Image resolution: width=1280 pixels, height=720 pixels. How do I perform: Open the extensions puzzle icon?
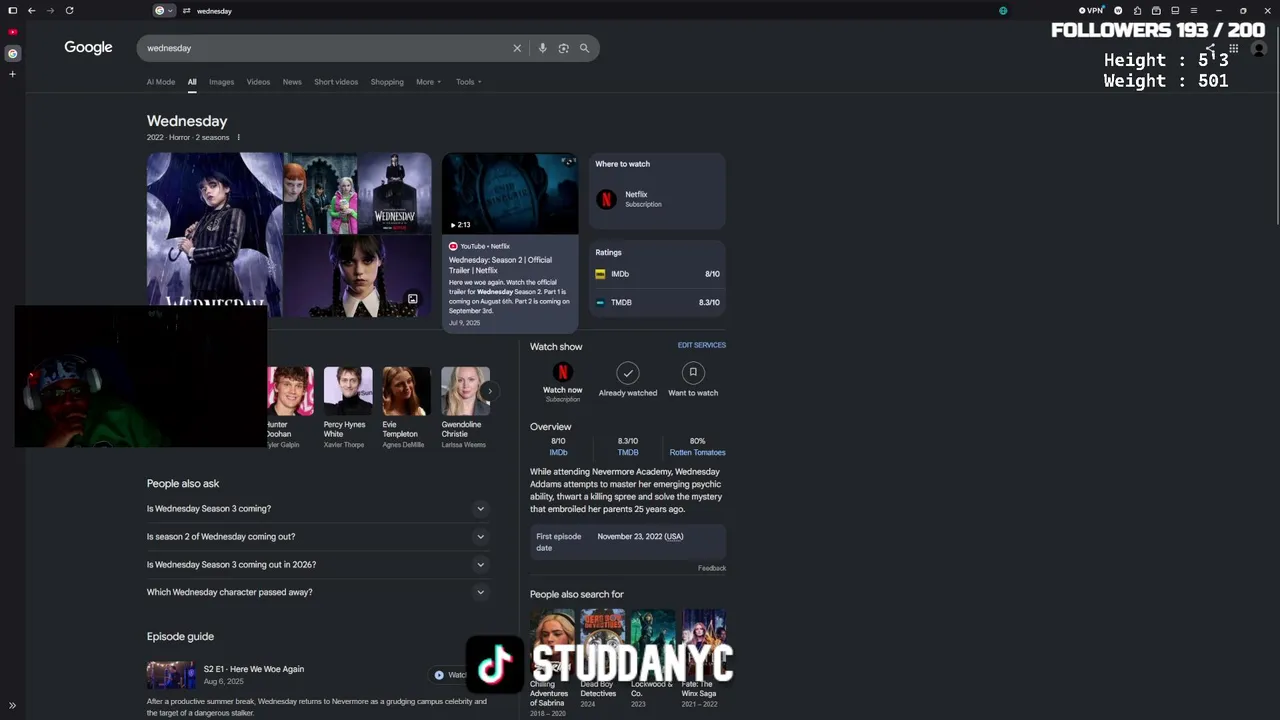coord(1137,11)
